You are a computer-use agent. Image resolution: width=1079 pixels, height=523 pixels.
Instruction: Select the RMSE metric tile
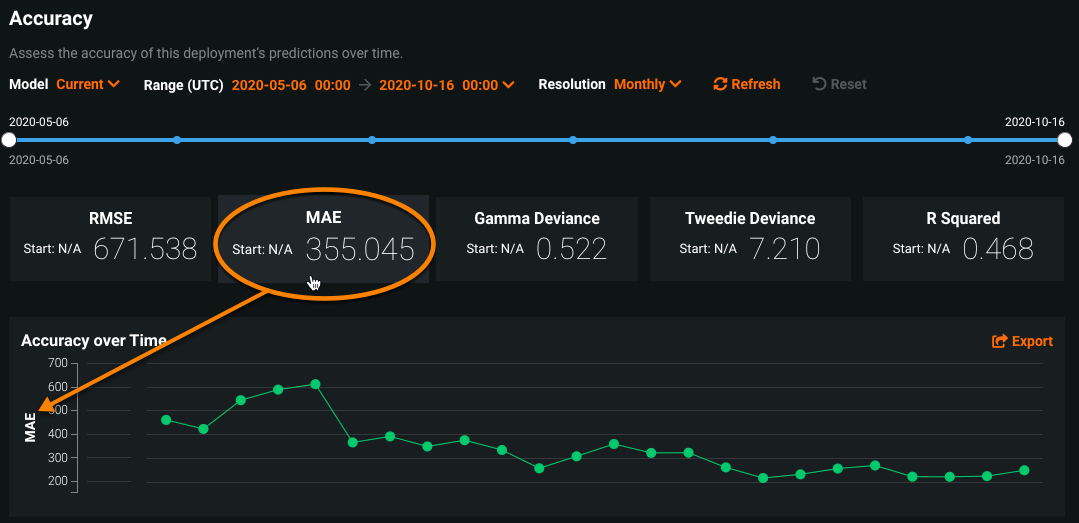click(110, 238)
